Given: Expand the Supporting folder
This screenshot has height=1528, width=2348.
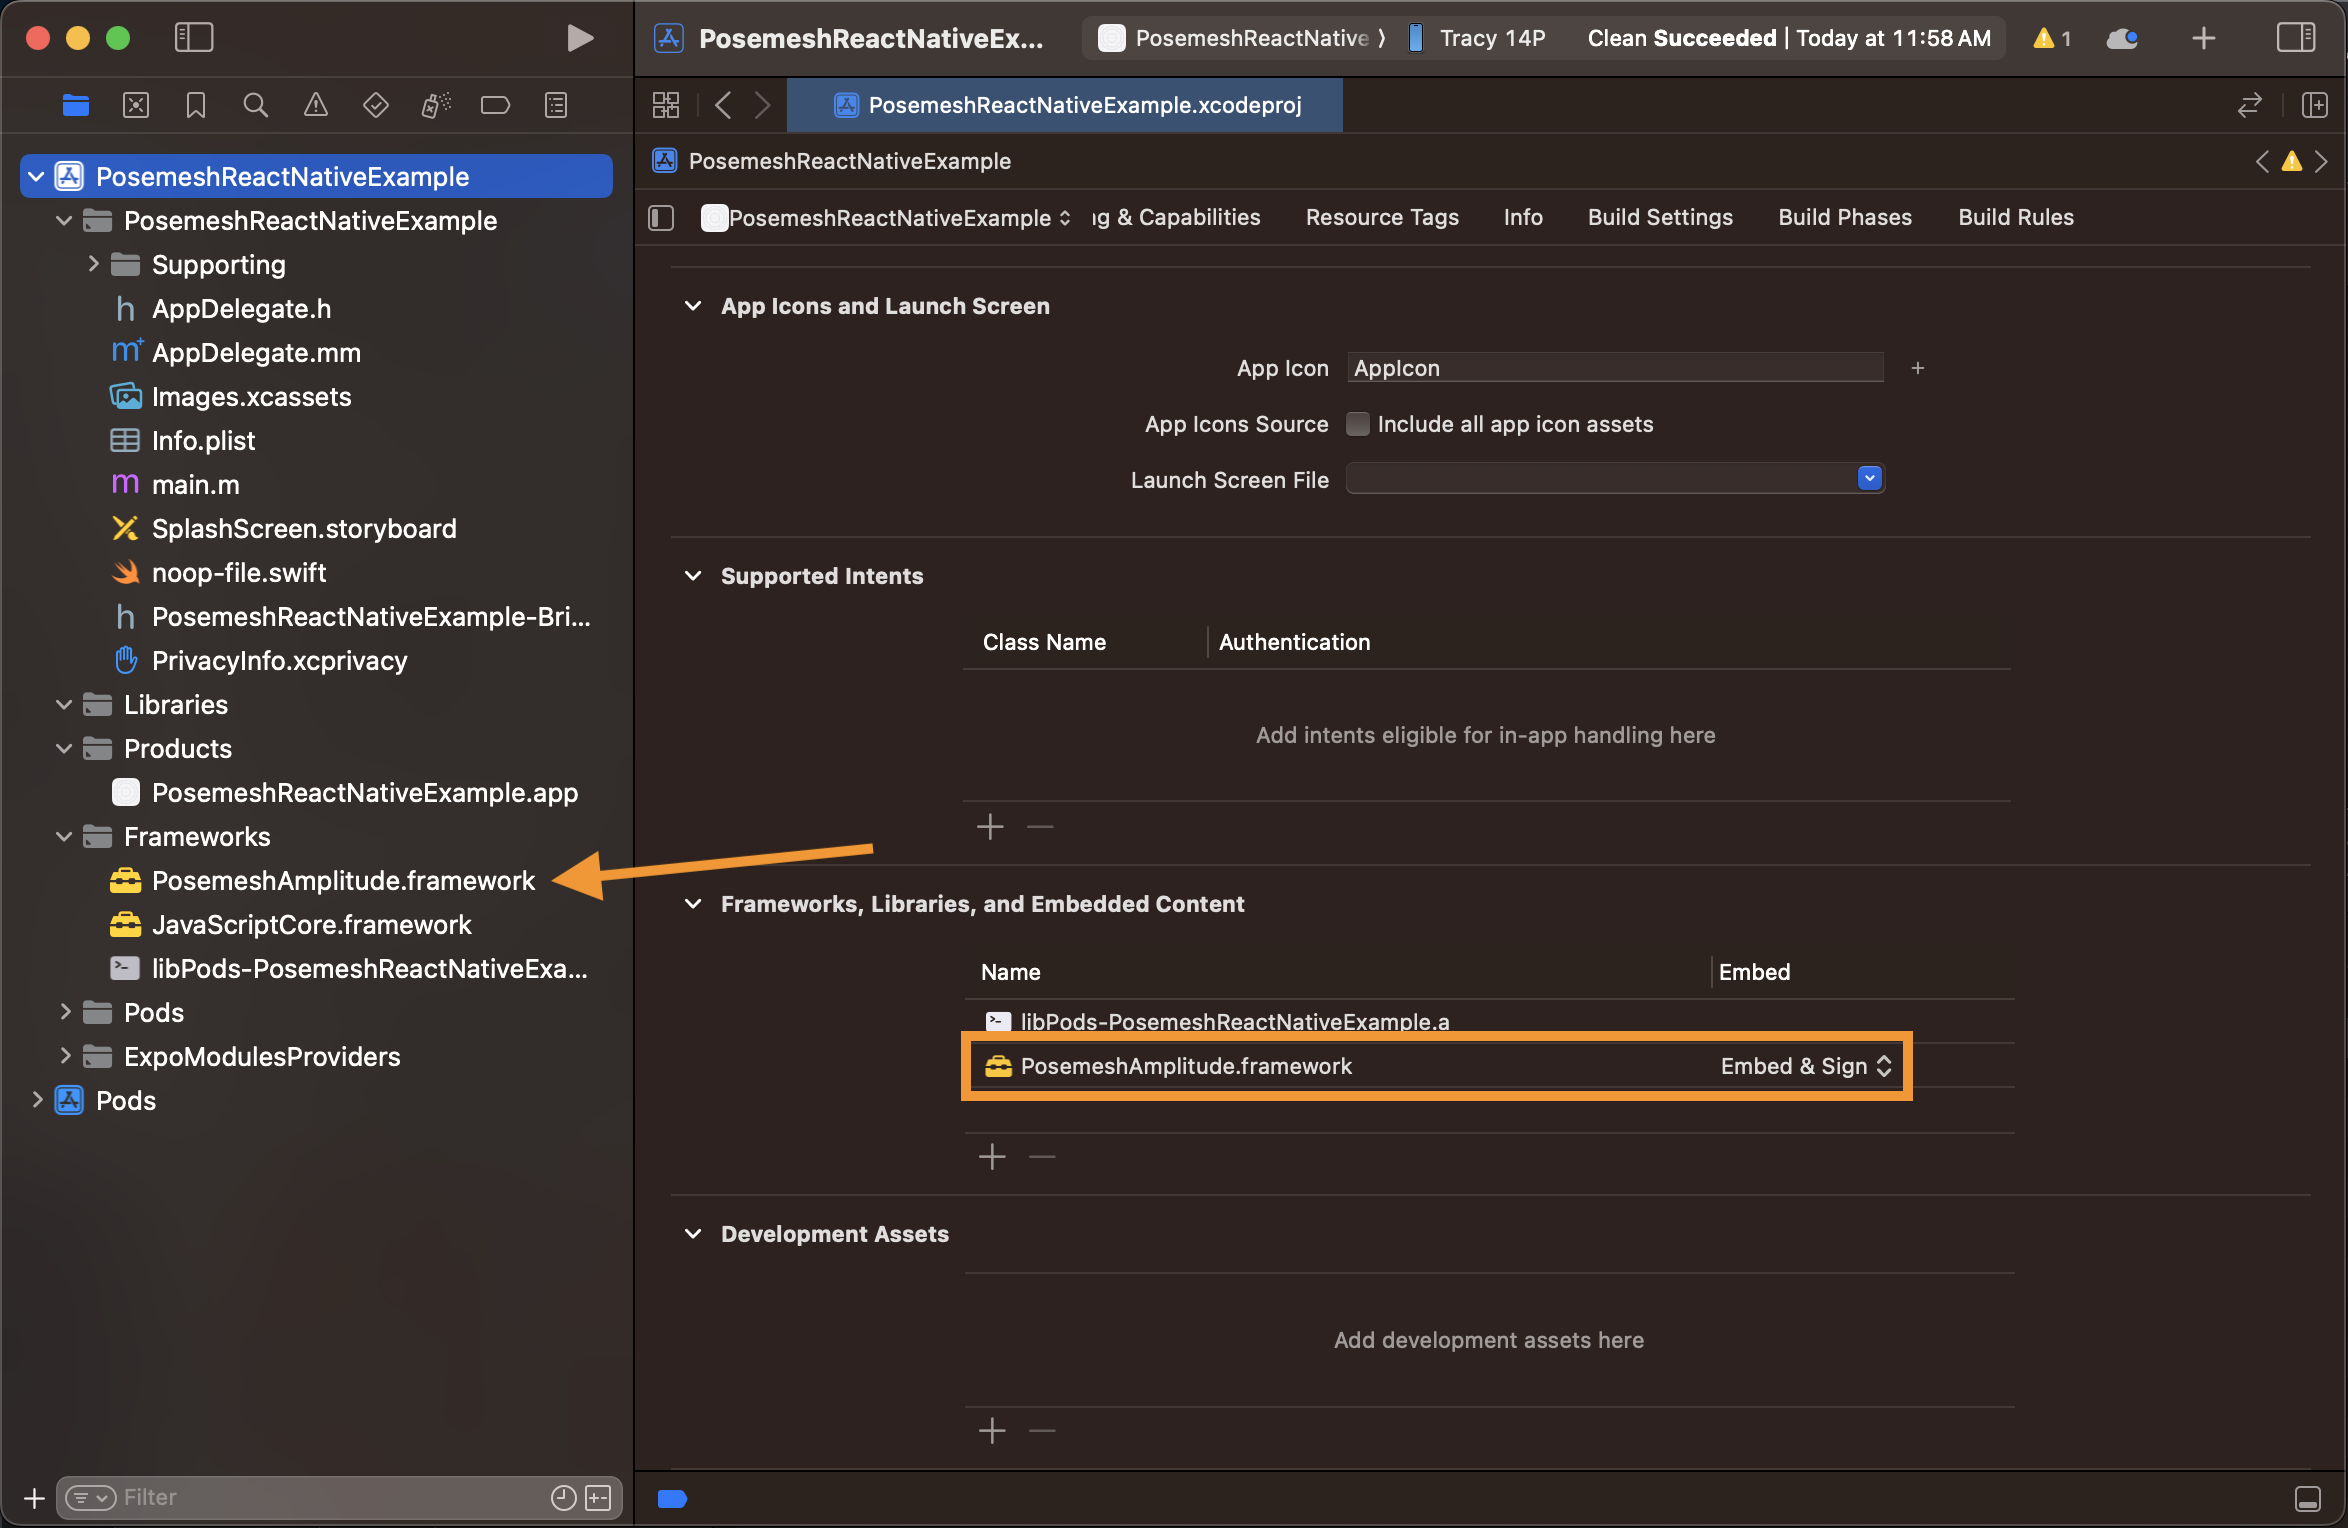Looking at the screenshot, I should [x=93, y=264].
